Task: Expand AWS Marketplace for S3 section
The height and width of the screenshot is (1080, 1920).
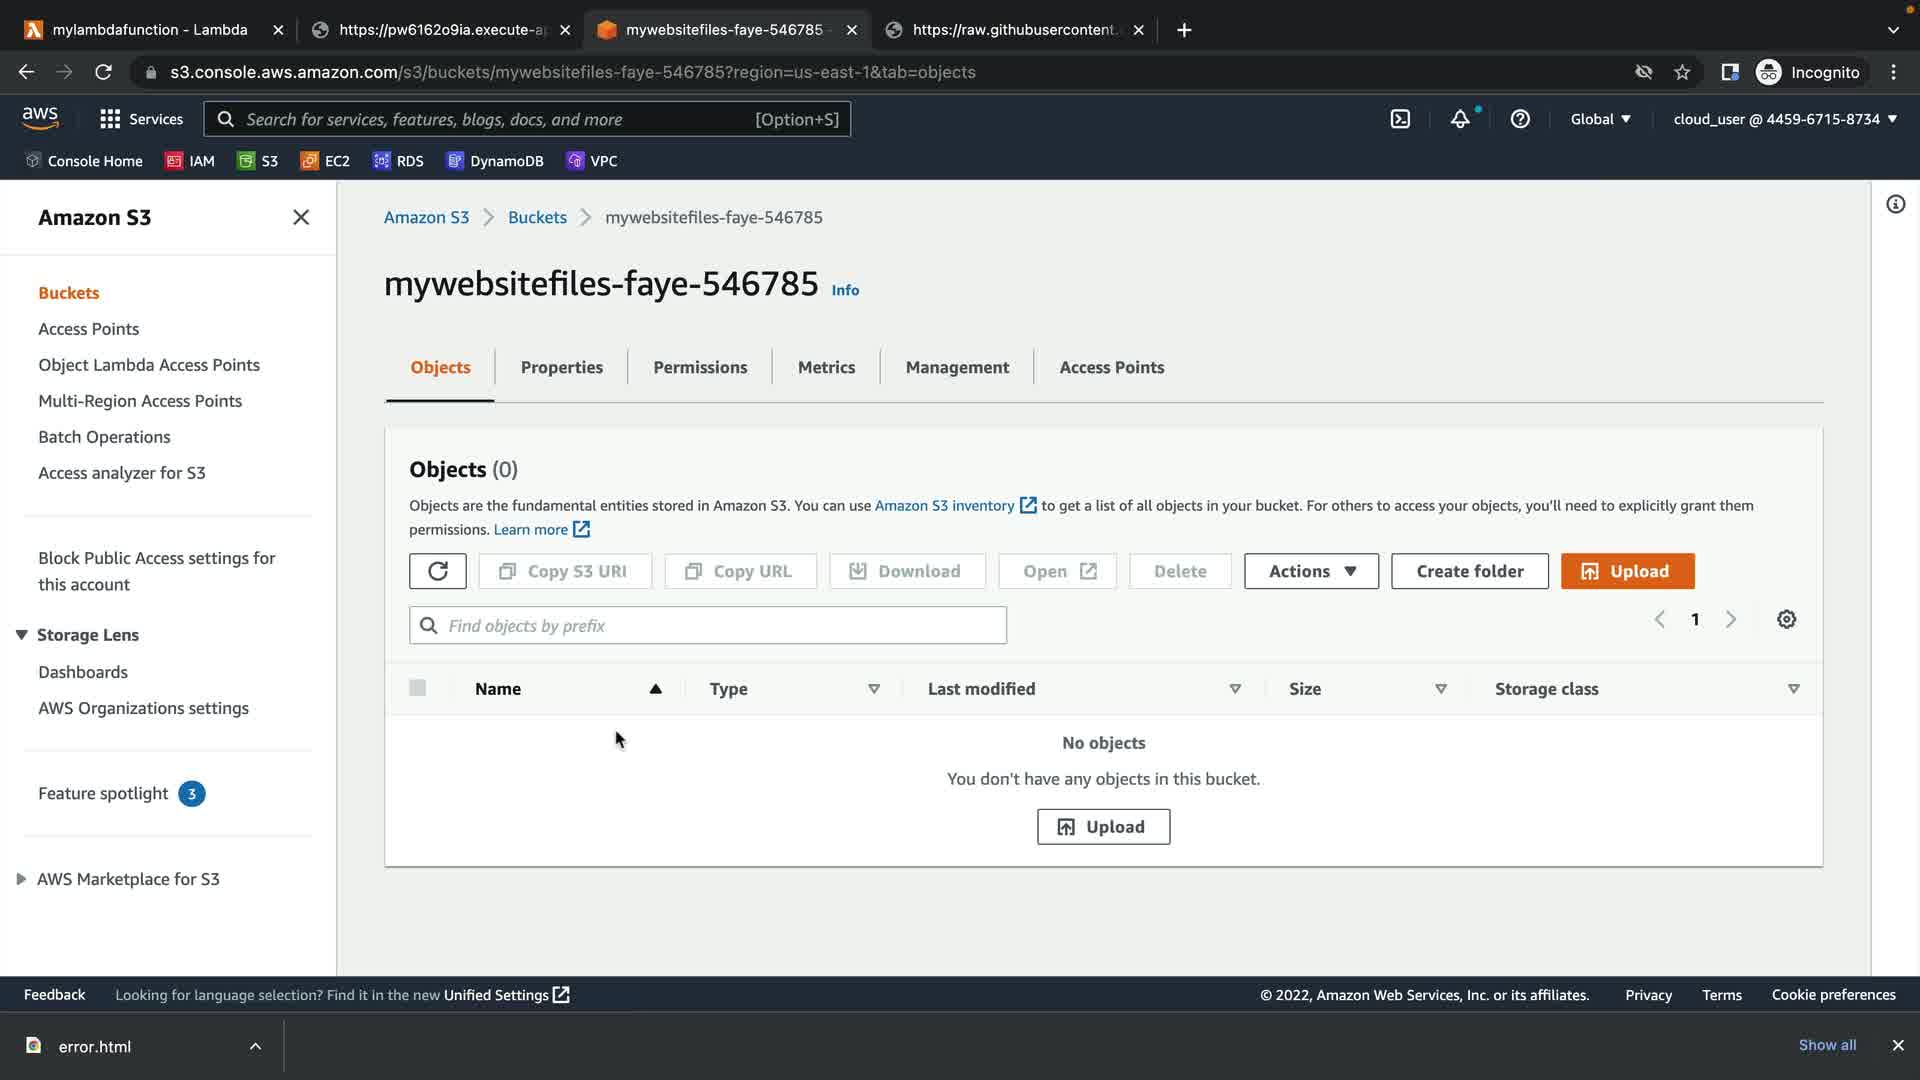Action: click(21, 879)
